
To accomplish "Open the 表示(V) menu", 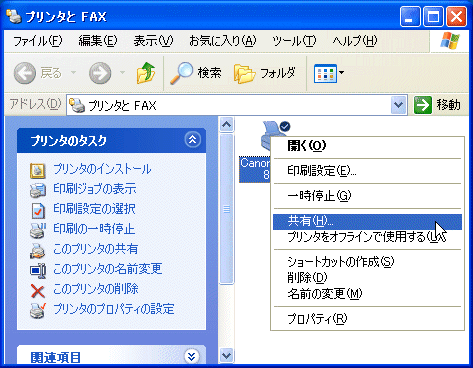I will pos(153,41).
